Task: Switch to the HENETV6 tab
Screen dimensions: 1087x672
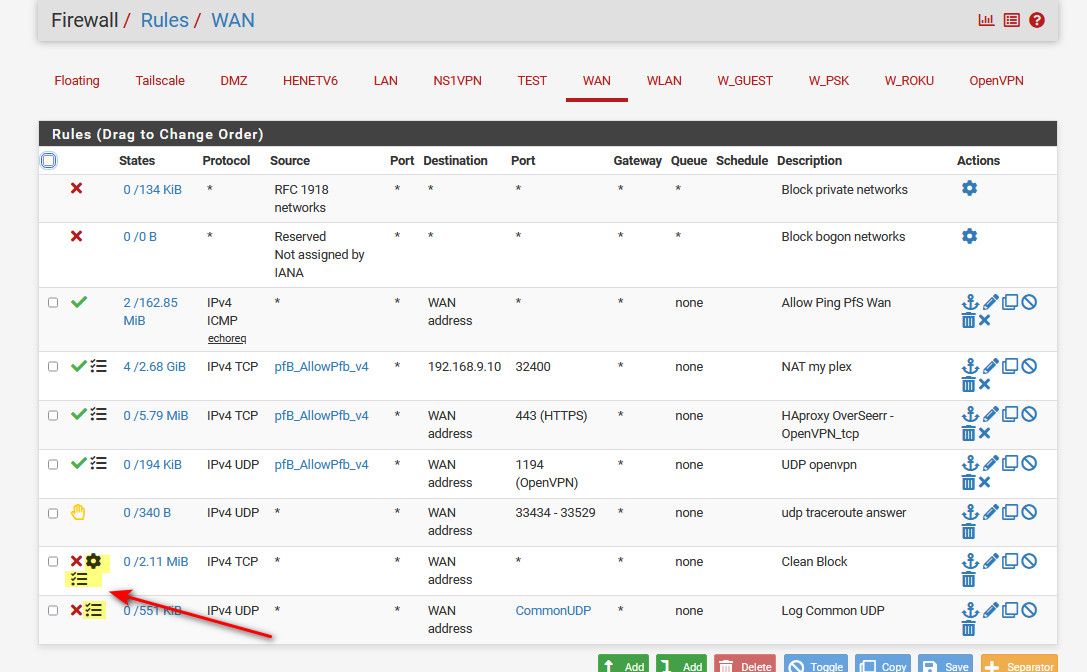Action: pos(310,80)
